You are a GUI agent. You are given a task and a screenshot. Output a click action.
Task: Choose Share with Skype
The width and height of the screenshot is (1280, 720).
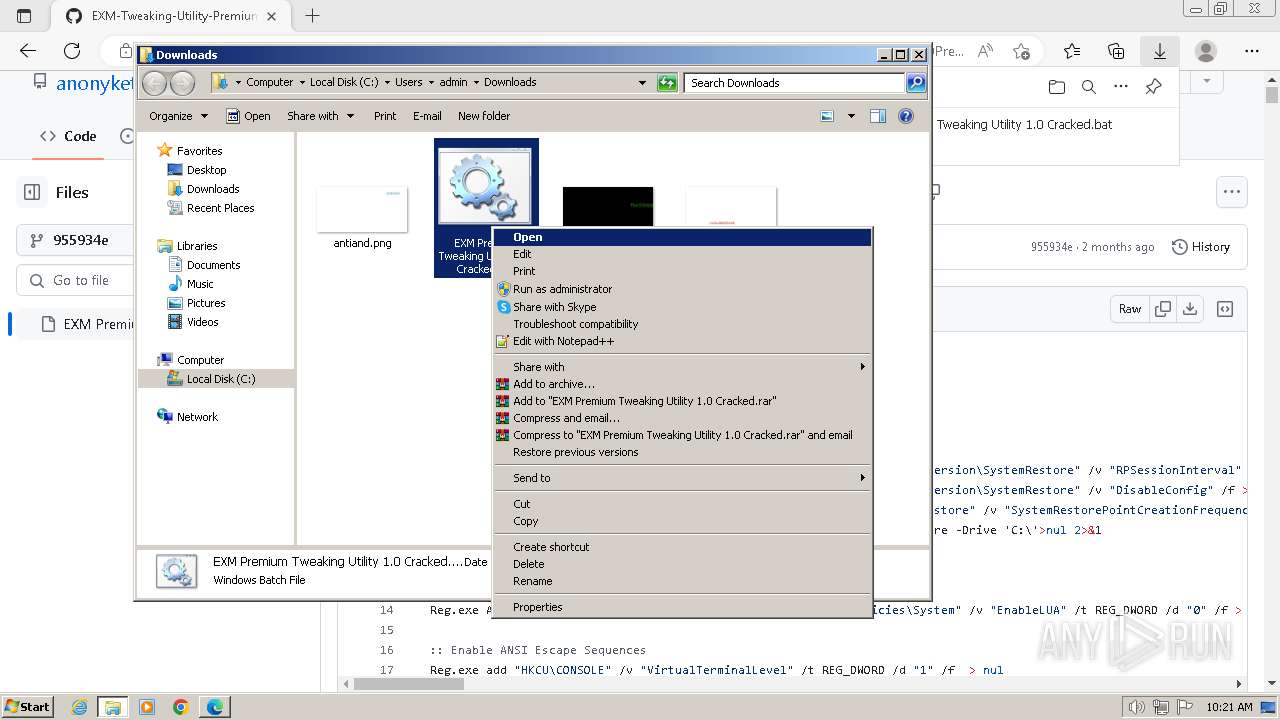[x=683, y=307]
